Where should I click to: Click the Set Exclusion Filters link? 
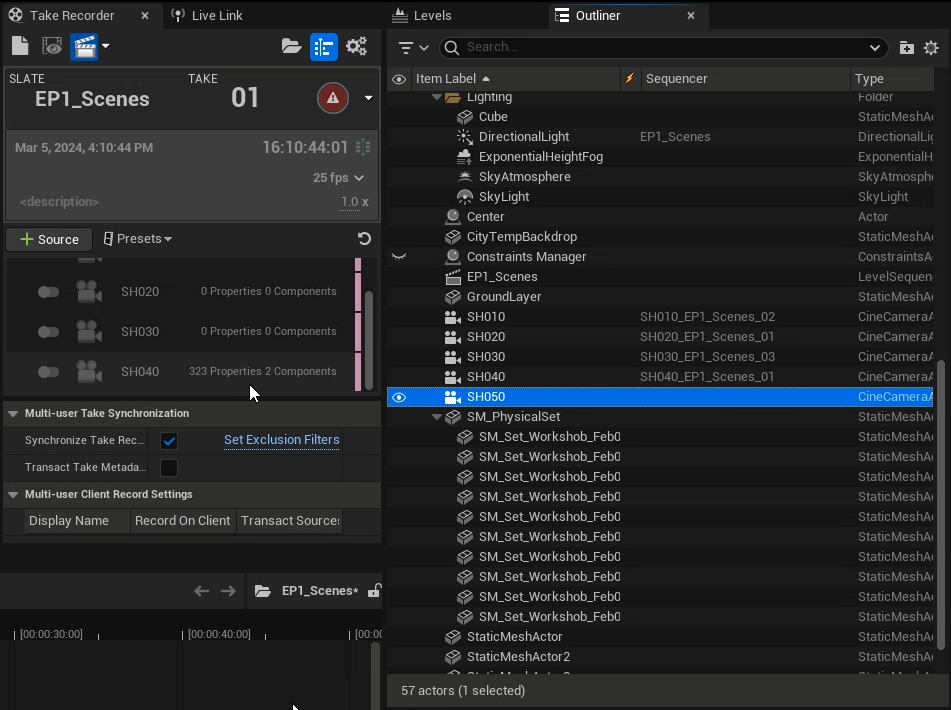click(281, 440)
